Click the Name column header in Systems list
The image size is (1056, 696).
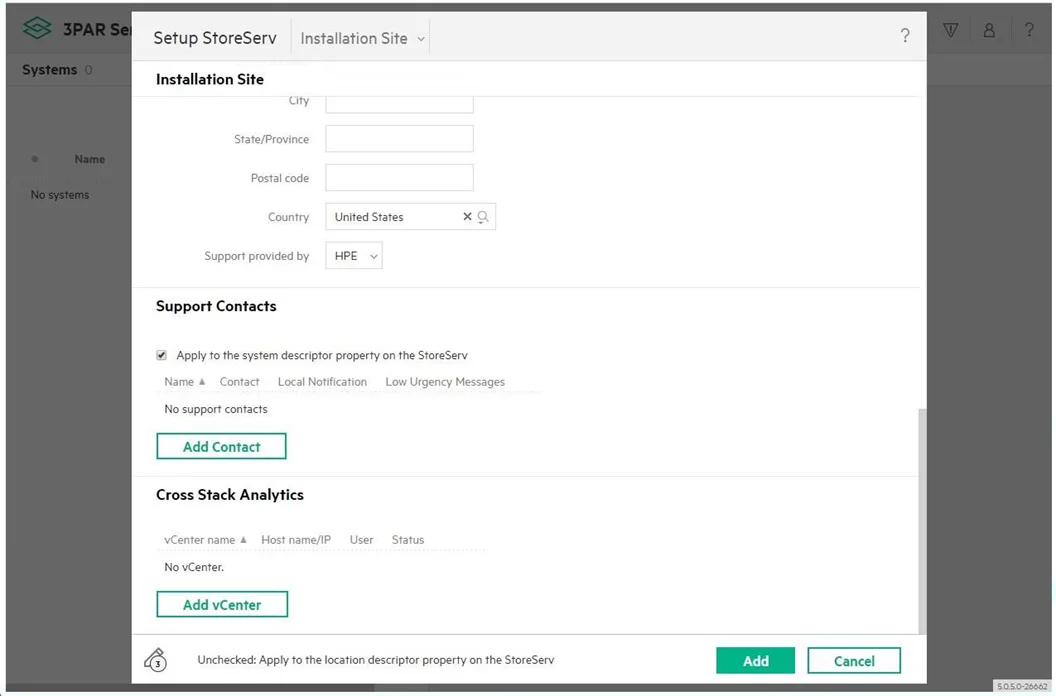(90, 159)
